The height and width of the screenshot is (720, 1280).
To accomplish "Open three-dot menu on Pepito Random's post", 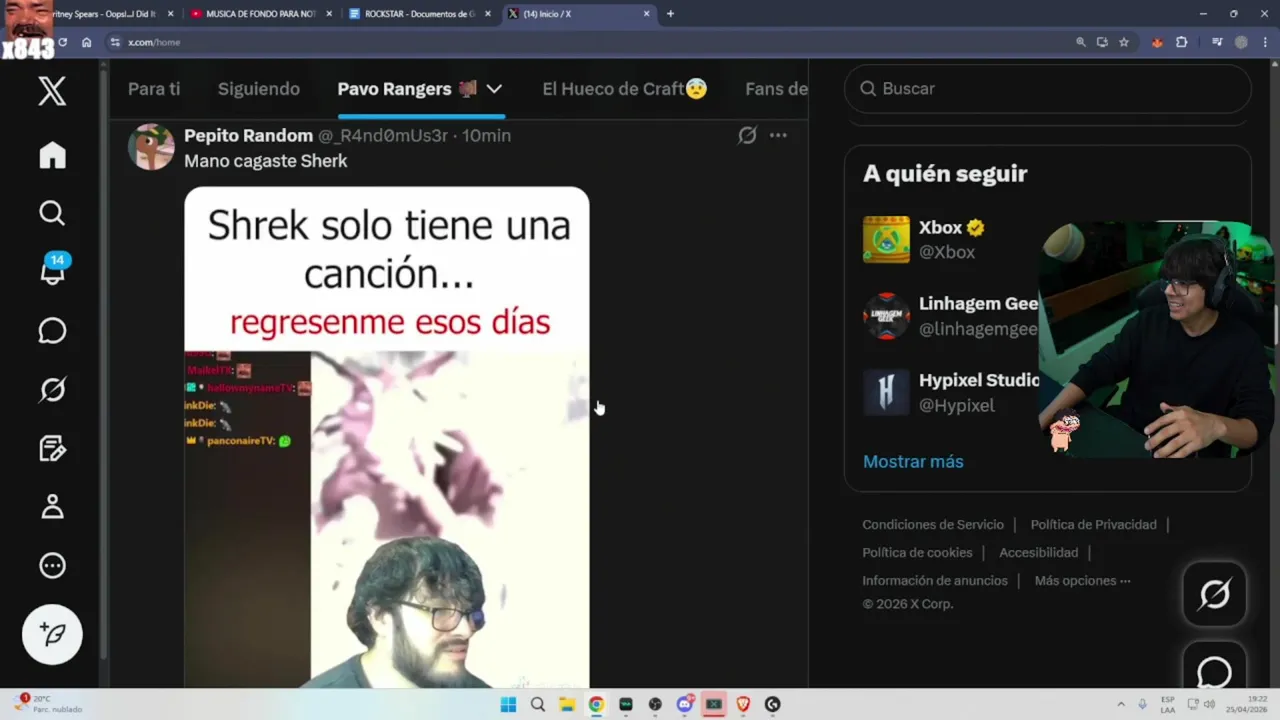I will pyautogui.click(x=778, y=135).
